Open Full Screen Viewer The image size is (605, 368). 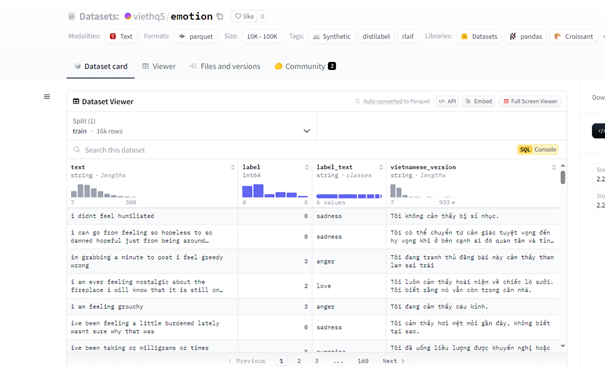tap(530, 101)
